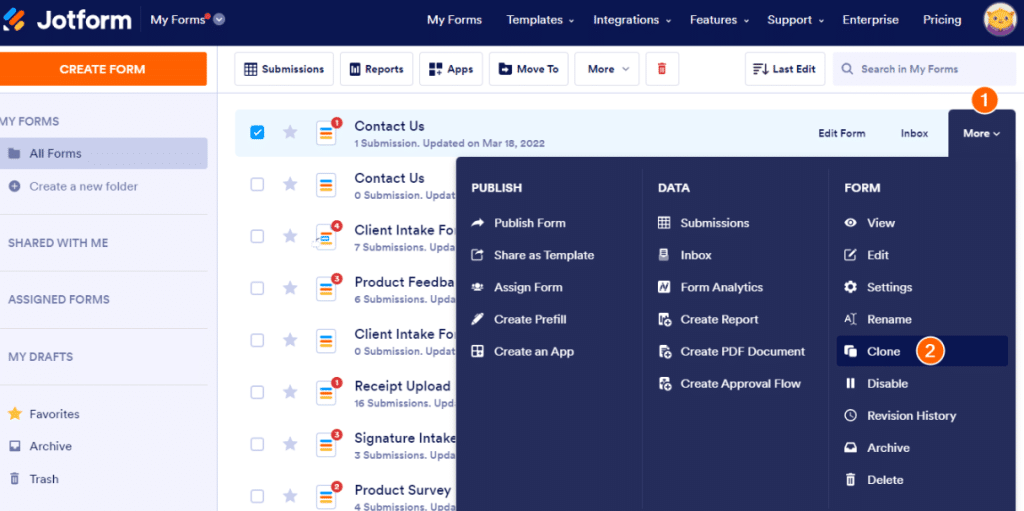Click the Assign Form people icon
This screenshot has height=511, width=1024.
(478, 287)
